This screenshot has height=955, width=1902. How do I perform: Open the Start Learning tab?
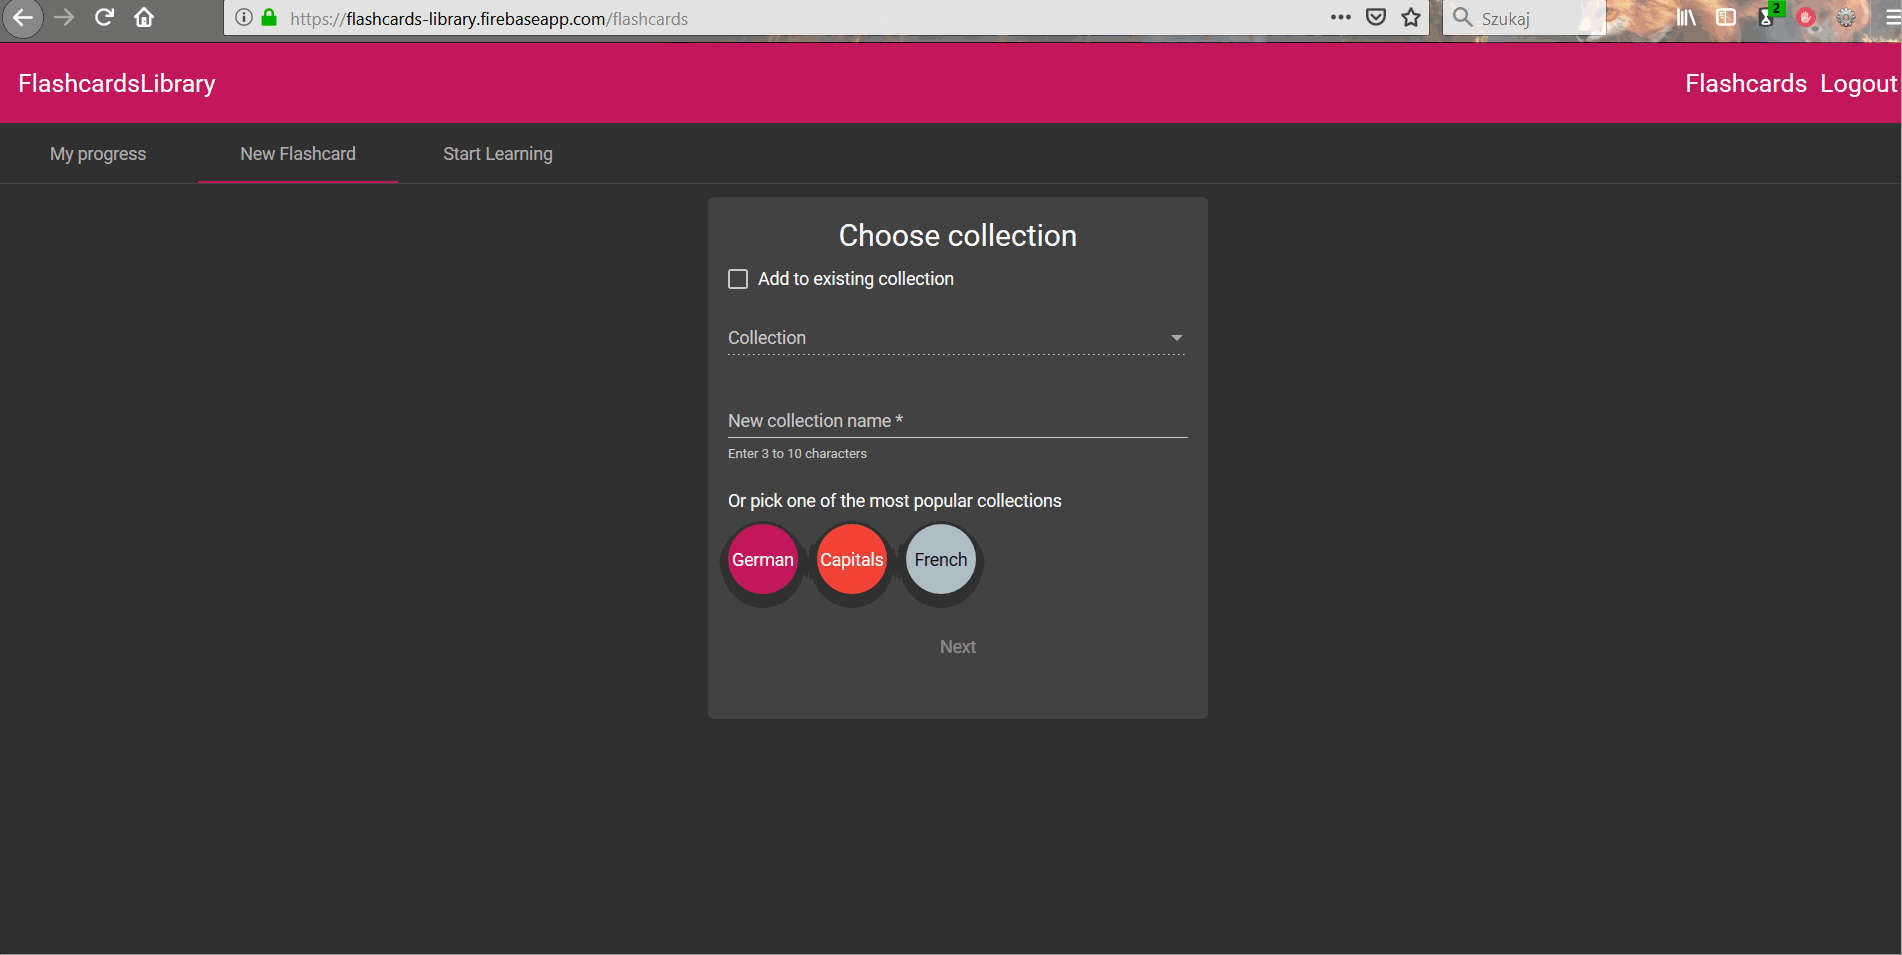(x=497, y=153)
